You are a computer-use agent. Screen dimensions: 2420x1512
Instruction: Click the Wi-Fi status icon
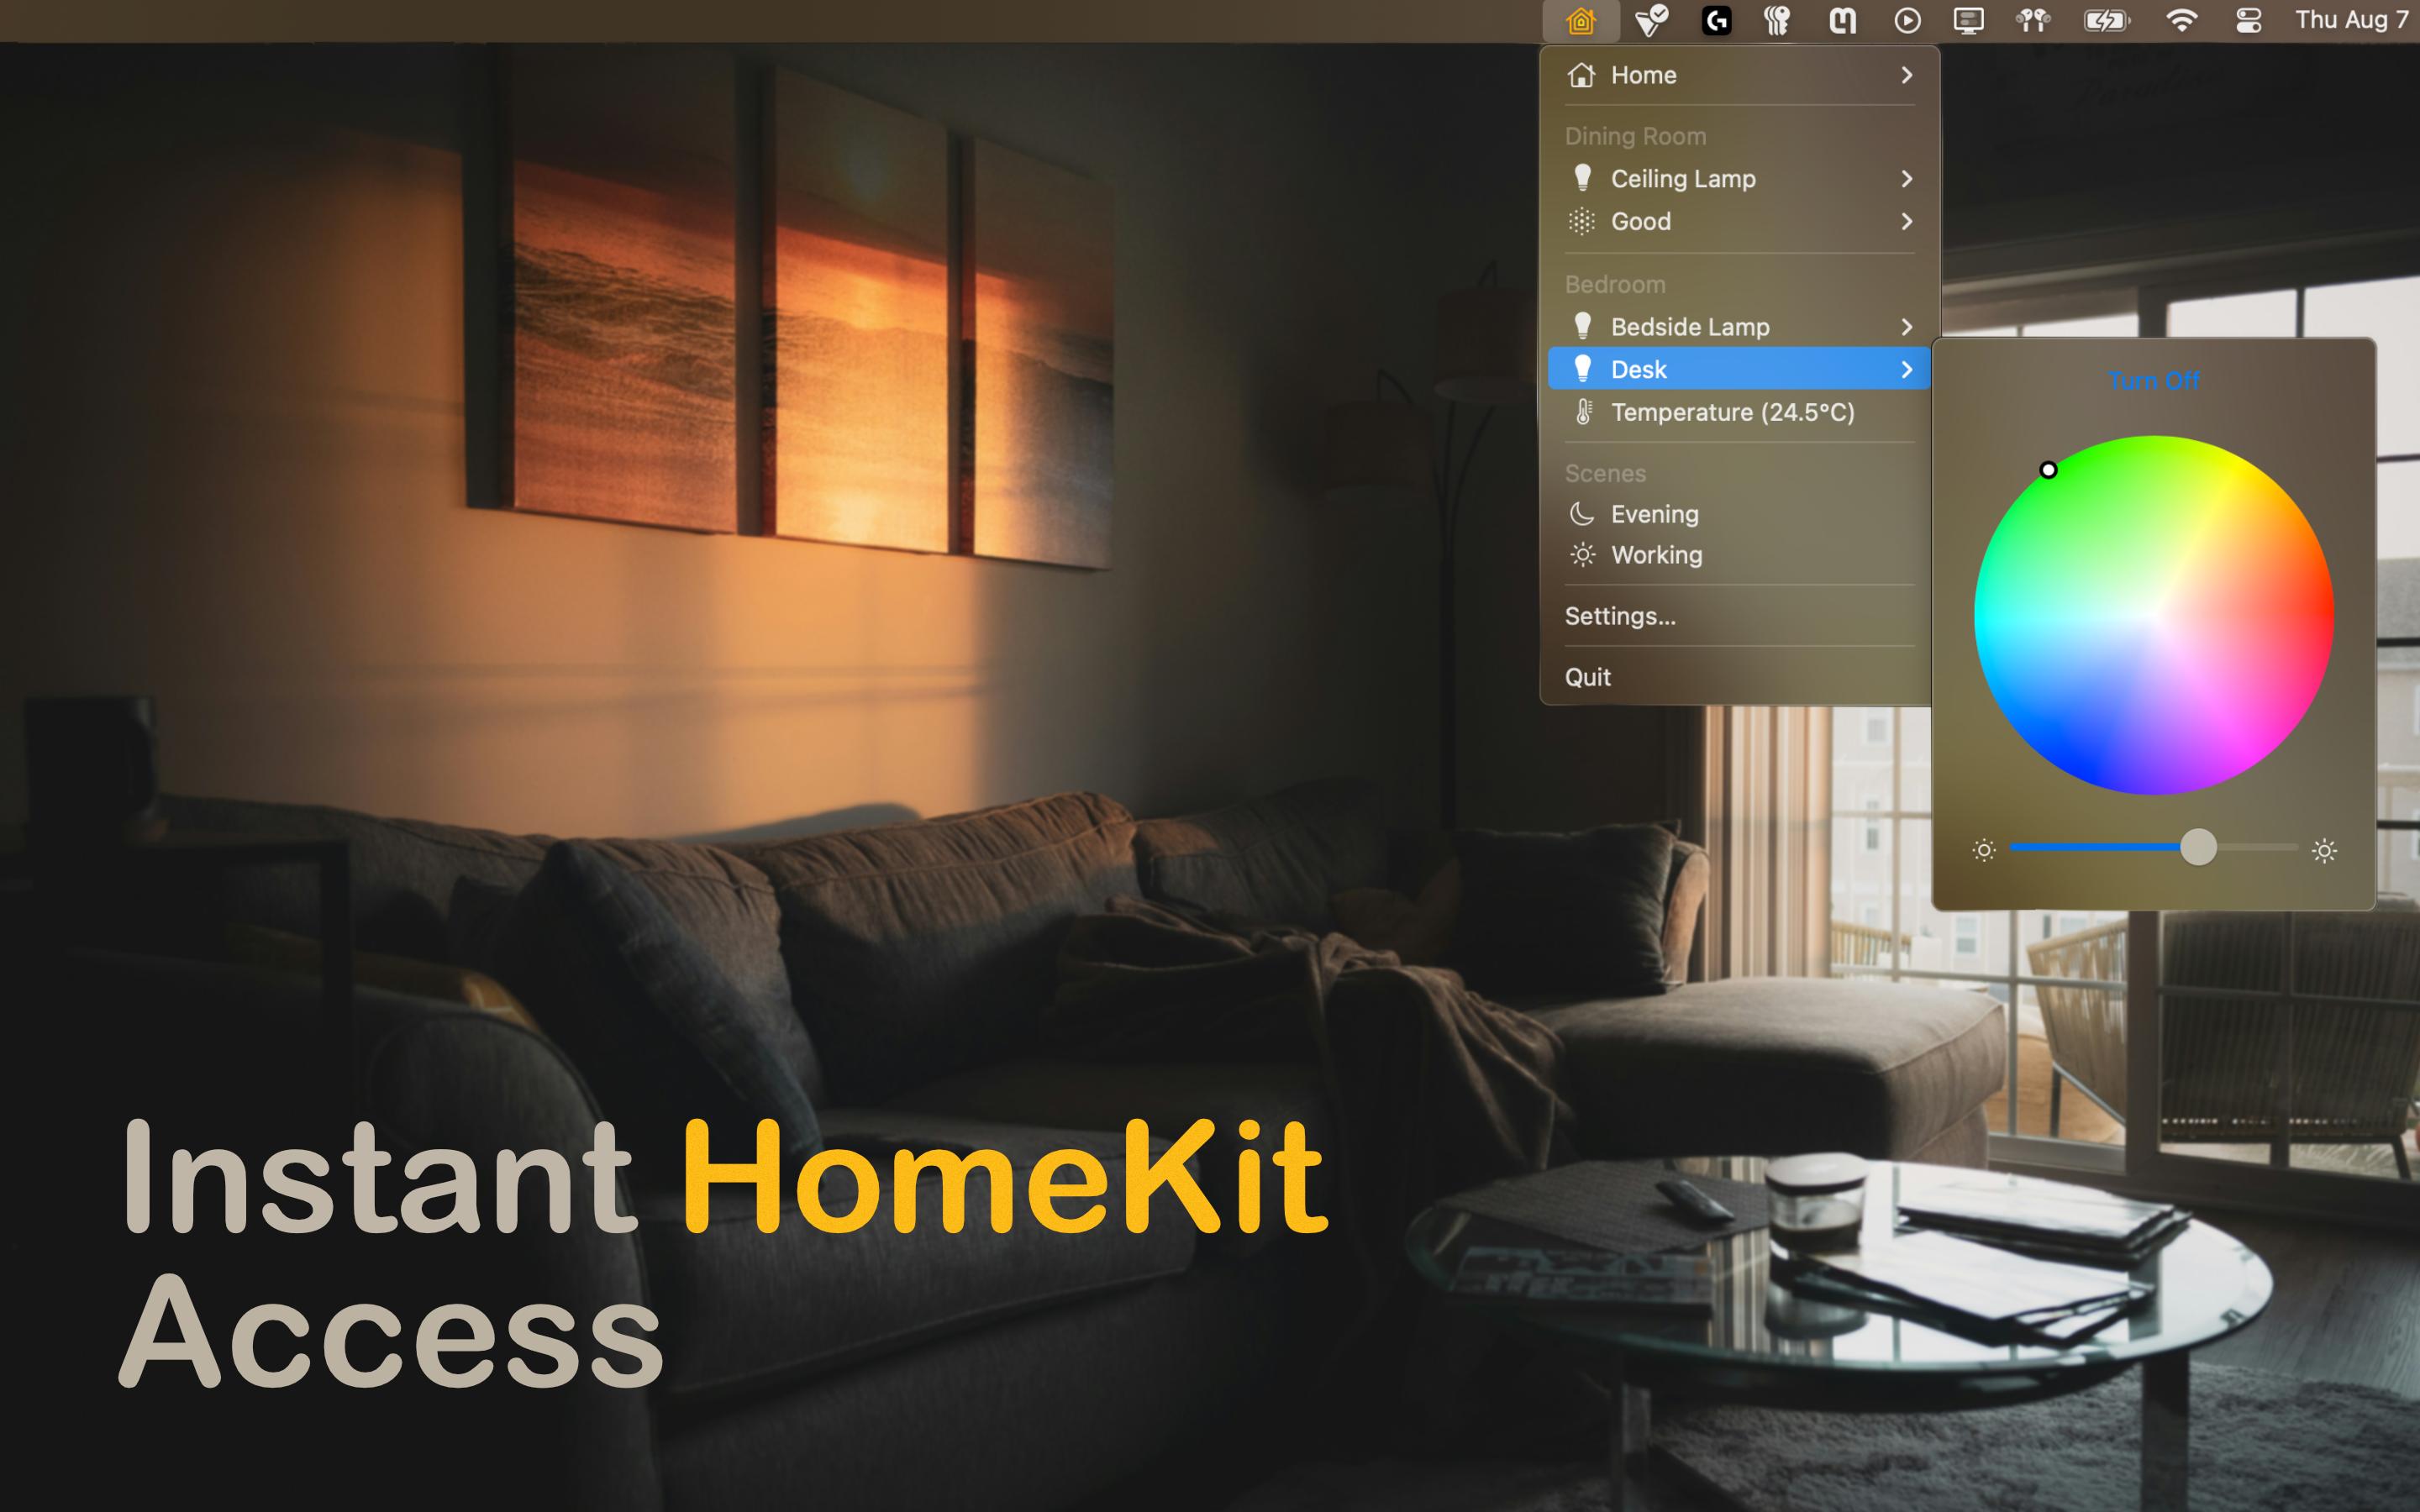pyautogui.click(x=2181, y=21)
